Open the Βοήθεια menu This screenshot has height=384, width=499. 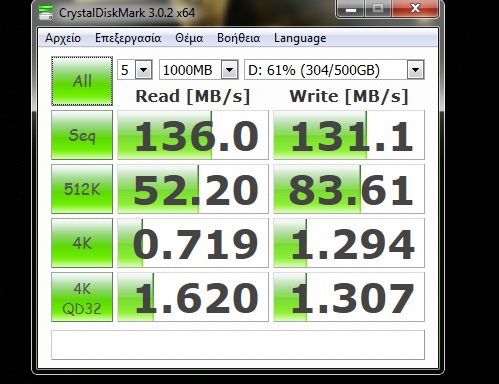pyautogui.click(x=238, y=38)
